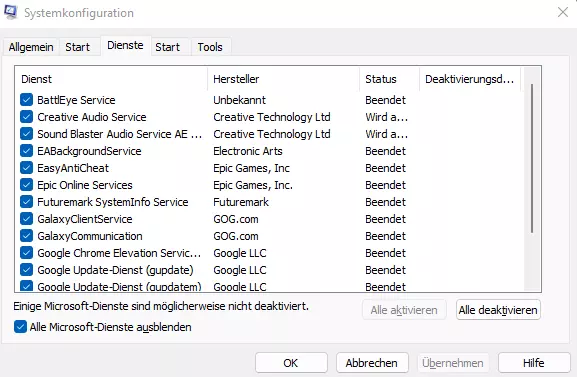Confirm with the OK button
This screenshot has width=577, height=377.
tap(291, 363)
